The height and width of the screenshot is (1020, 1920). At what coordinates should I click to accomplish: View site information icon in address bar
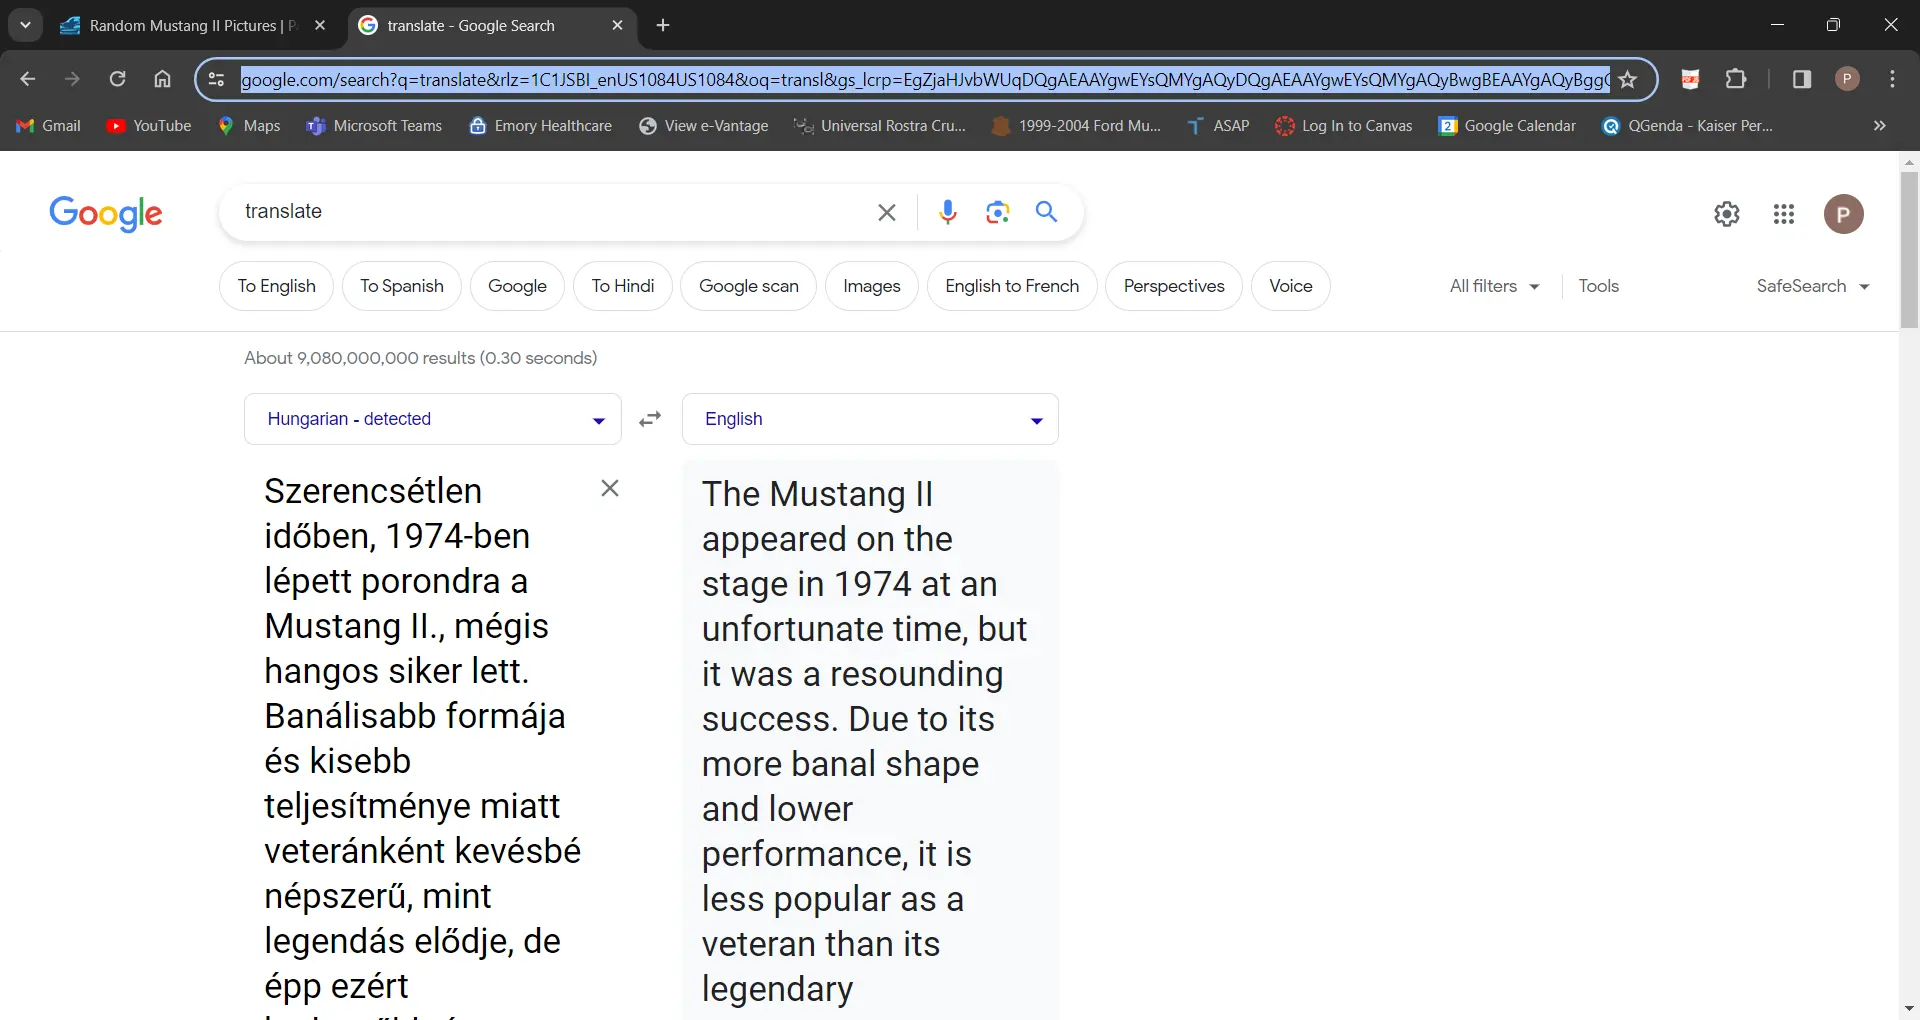pos(216,79)
